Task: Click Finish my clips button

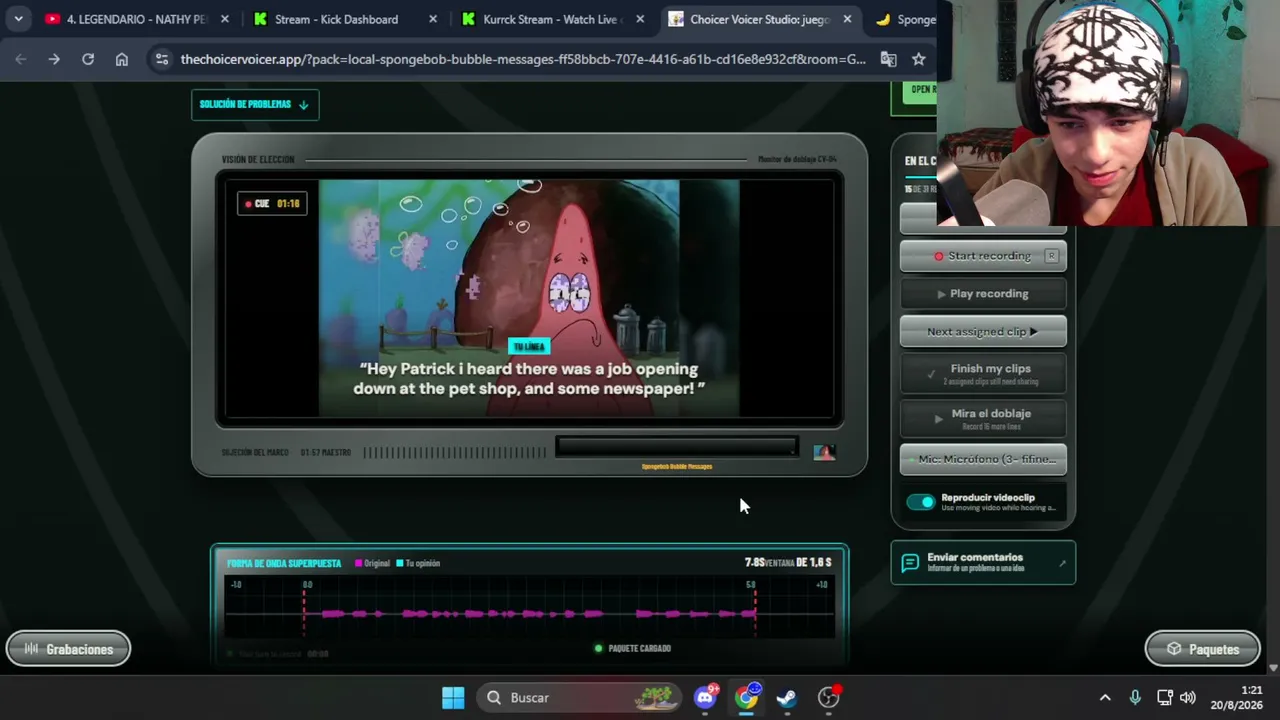Action: click(983, 373)
